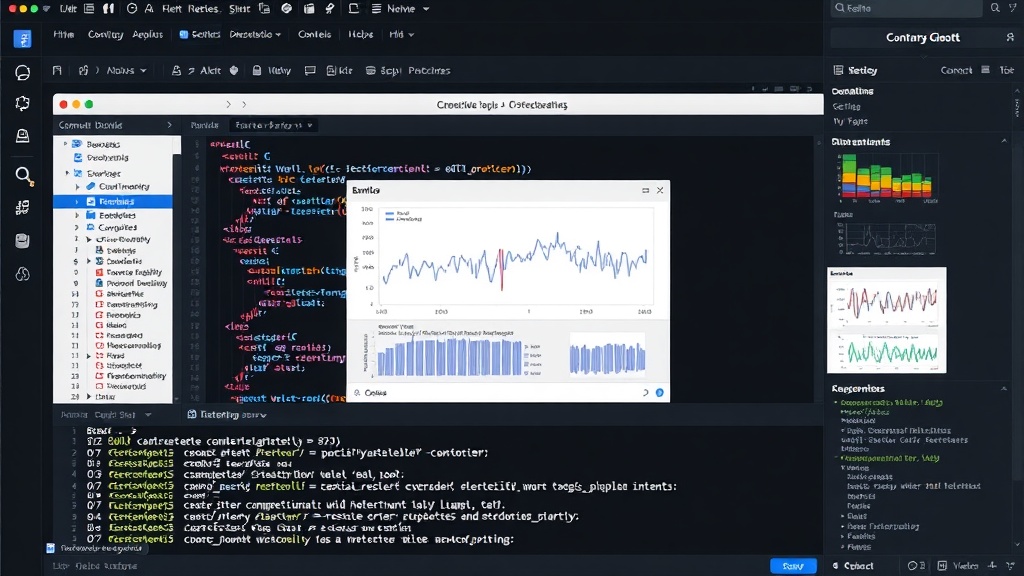Click the refresh icon at the chart popup bottom

pyautogui.click(x=645, y=392)
